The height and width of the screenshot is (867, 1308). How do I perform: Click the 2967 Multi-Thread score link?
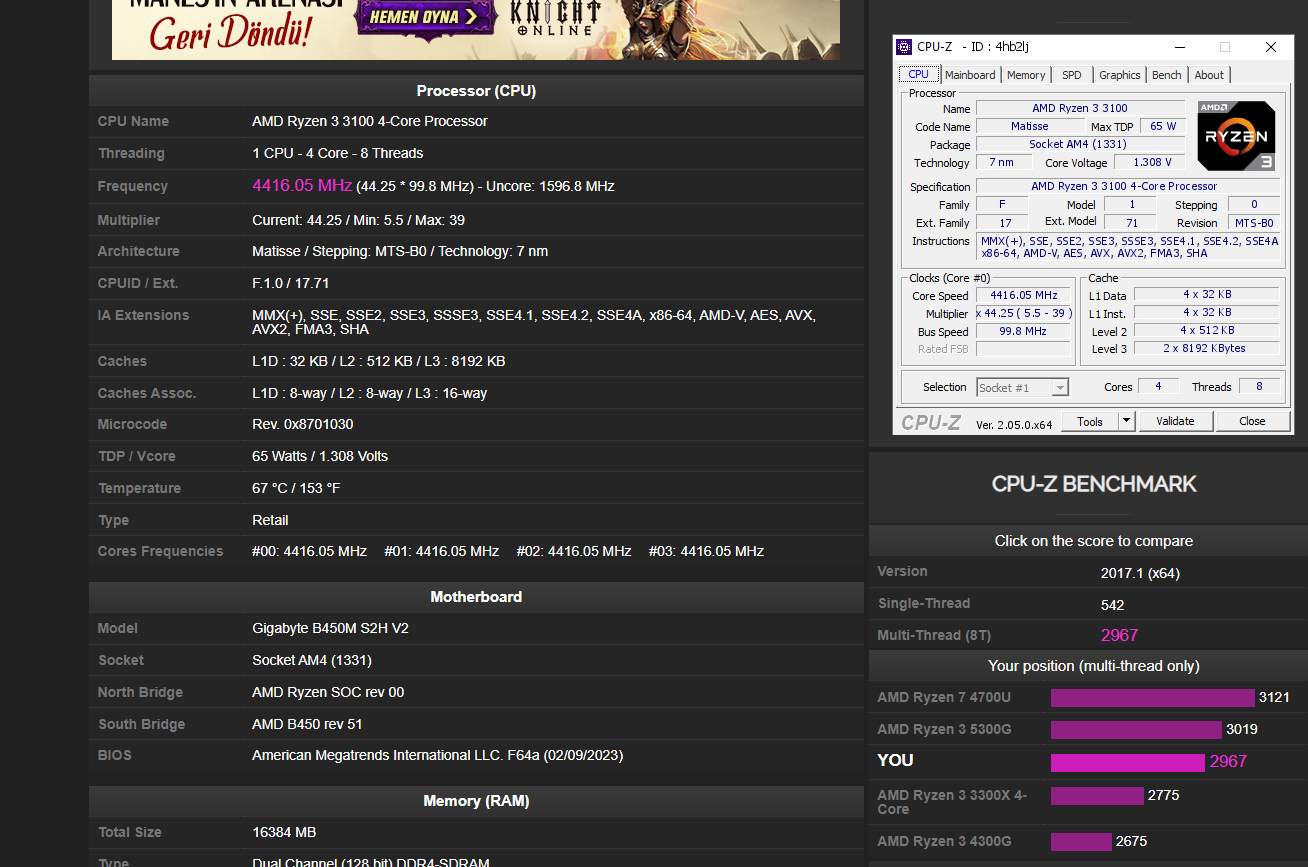tap(1119, 634)
